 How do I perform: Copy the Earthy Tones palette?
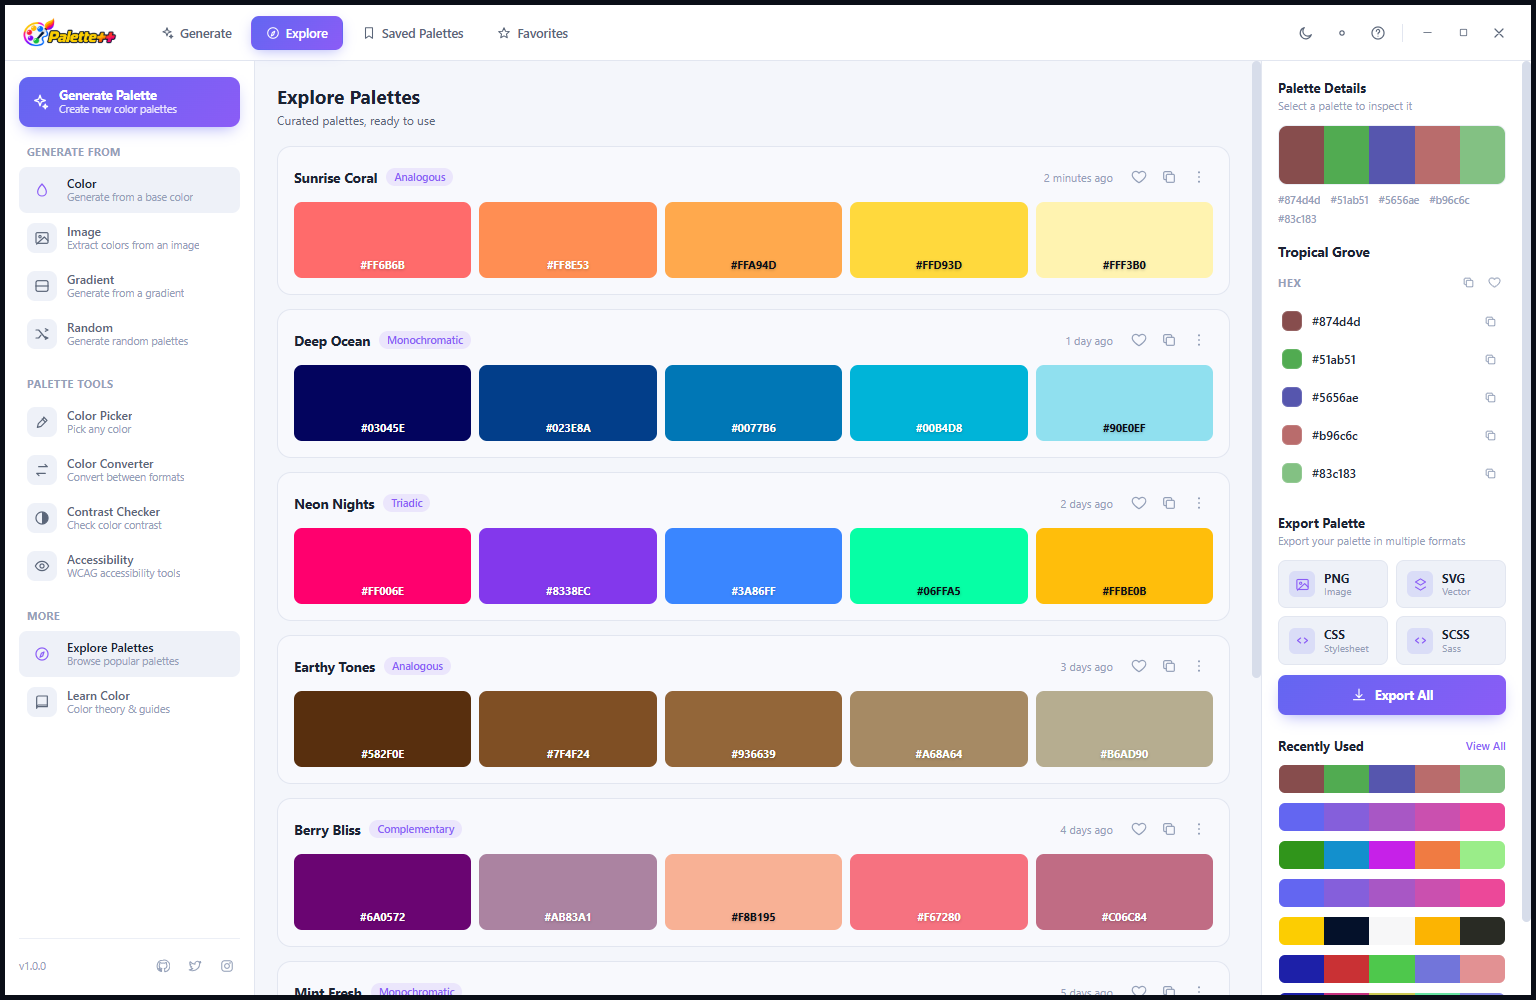coord(1169,666)
